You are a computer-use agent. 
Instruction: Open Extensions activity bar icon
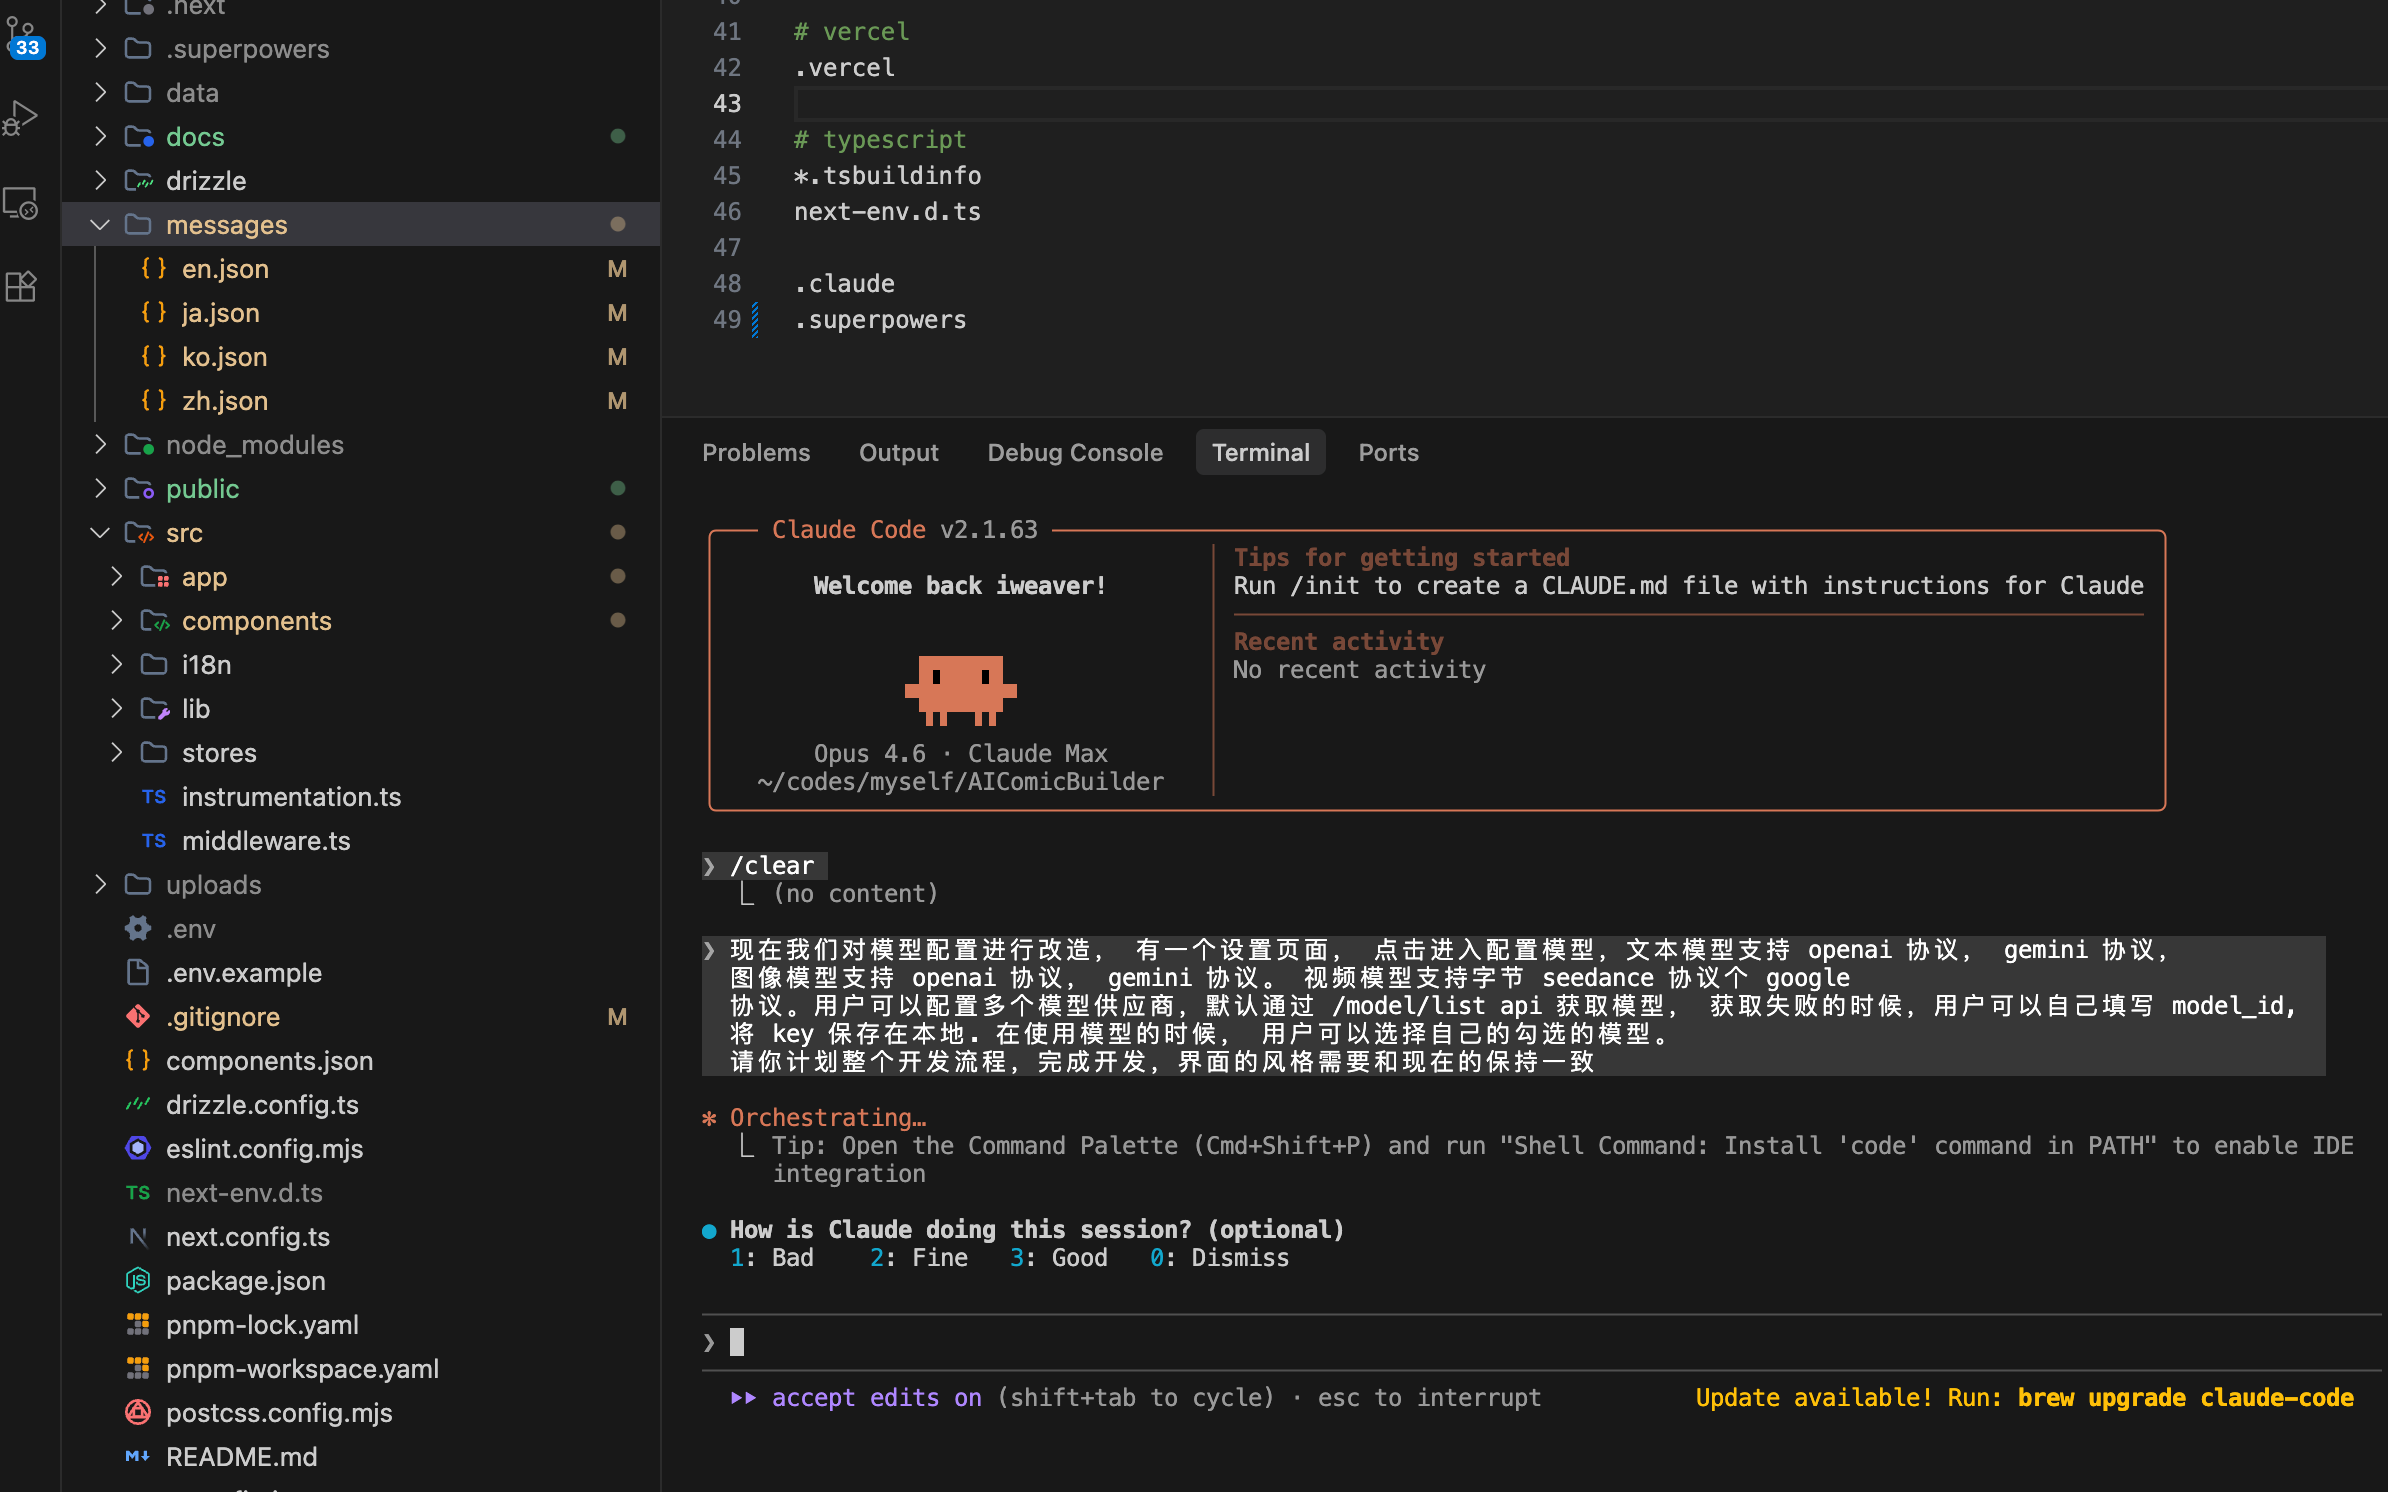22,287
